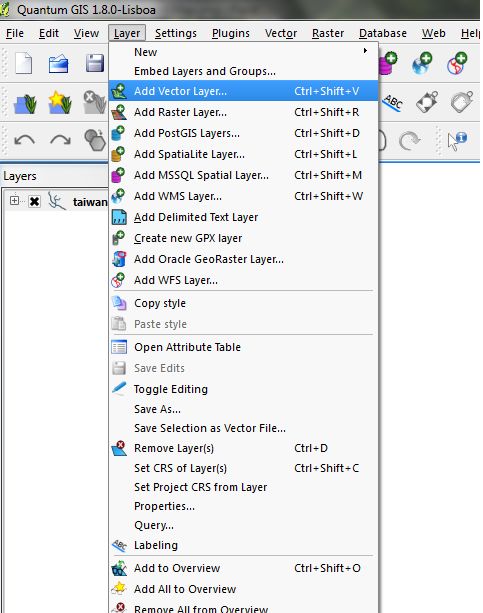Choose Add PostGIS Layers

pos(243,133)
